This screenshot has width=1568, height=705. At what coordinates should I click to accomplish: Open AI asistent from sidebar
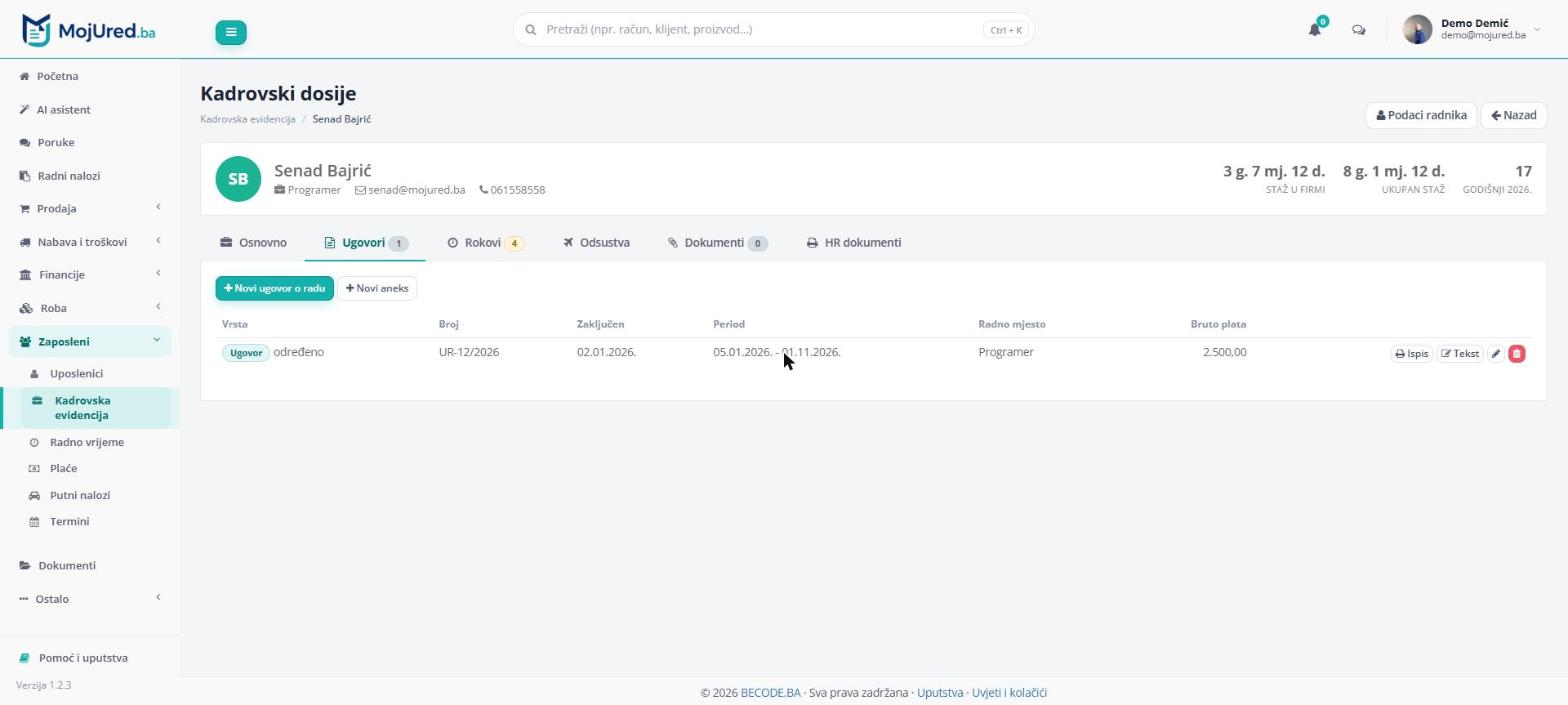coord(63,109)
